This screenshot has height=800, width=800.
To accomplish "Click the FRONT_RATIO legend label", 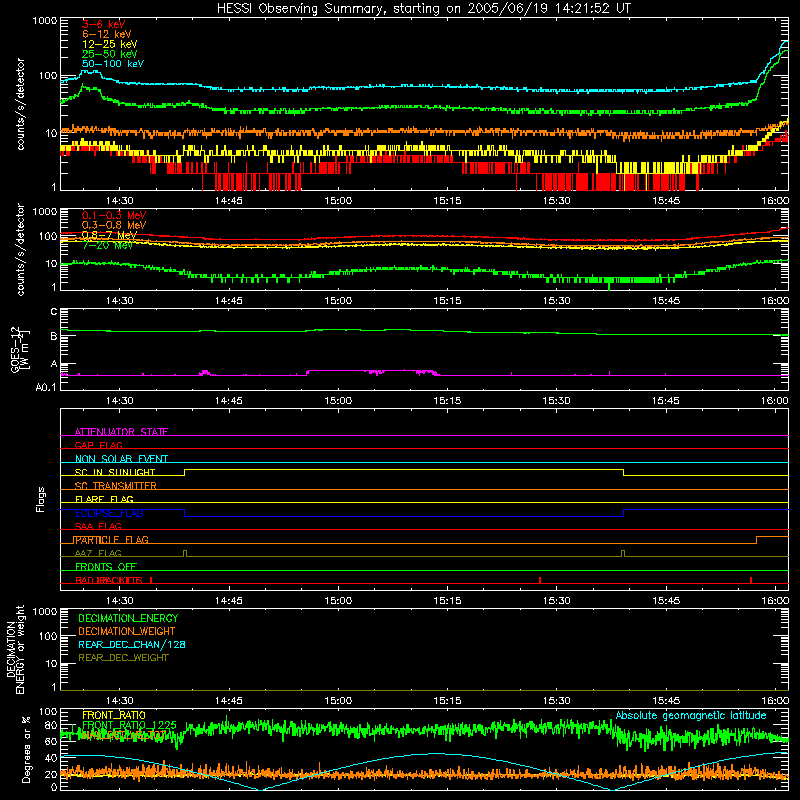I will click(x=114, y=715).
